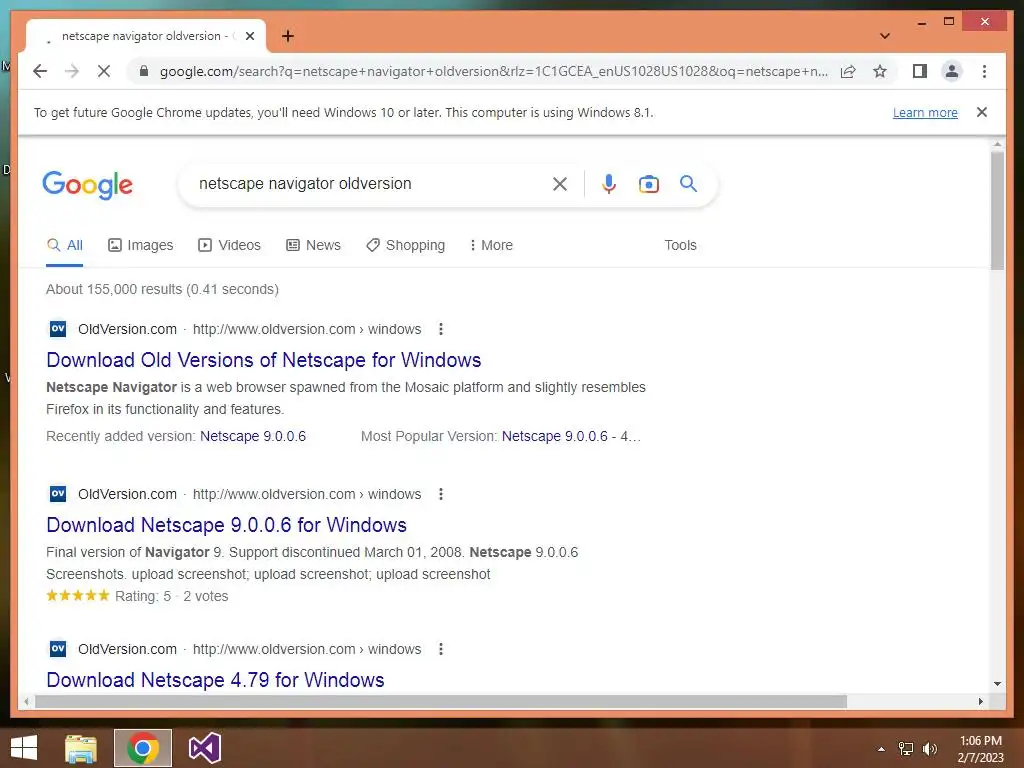1024x768 pixels.
Task: Close the netscape navigator oldversion tab
Action: 249,36
